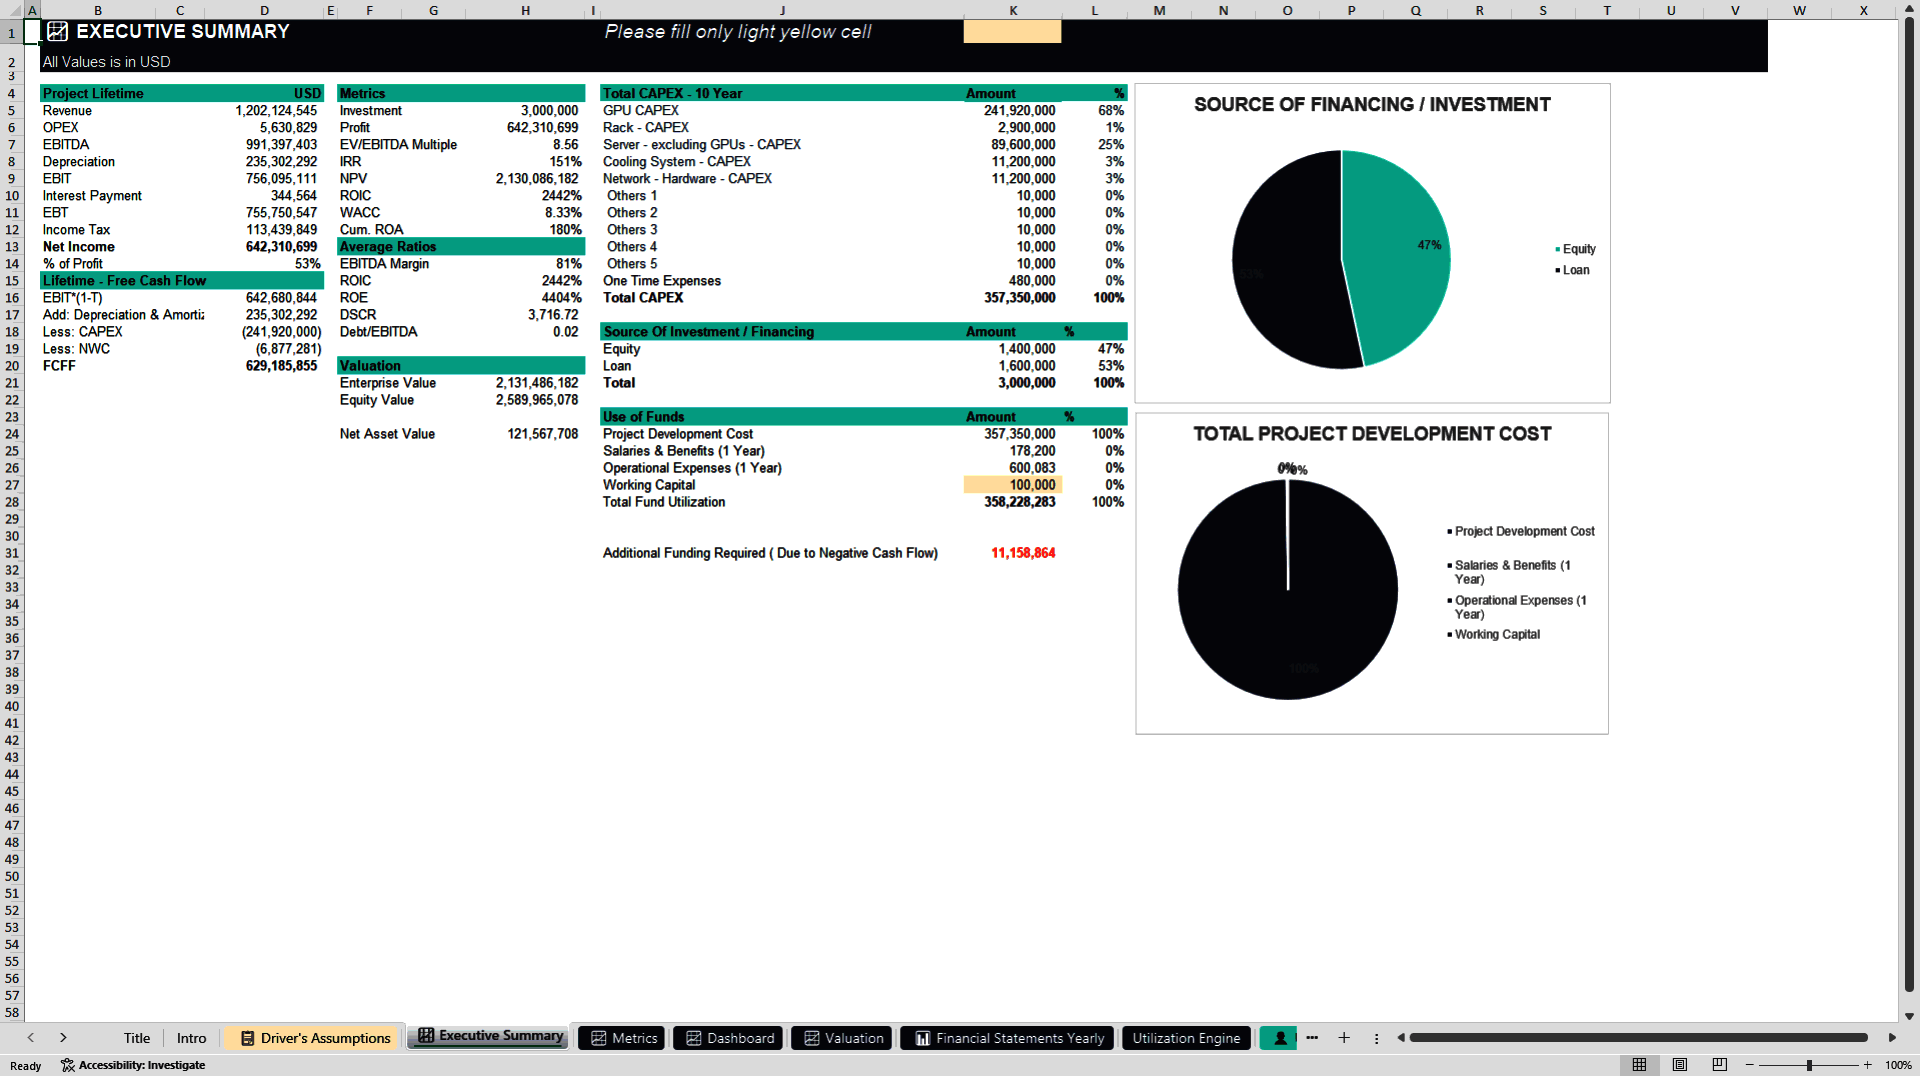Open the Valuation sheet tab
1920x1076 pixels.
(842, 1038)
